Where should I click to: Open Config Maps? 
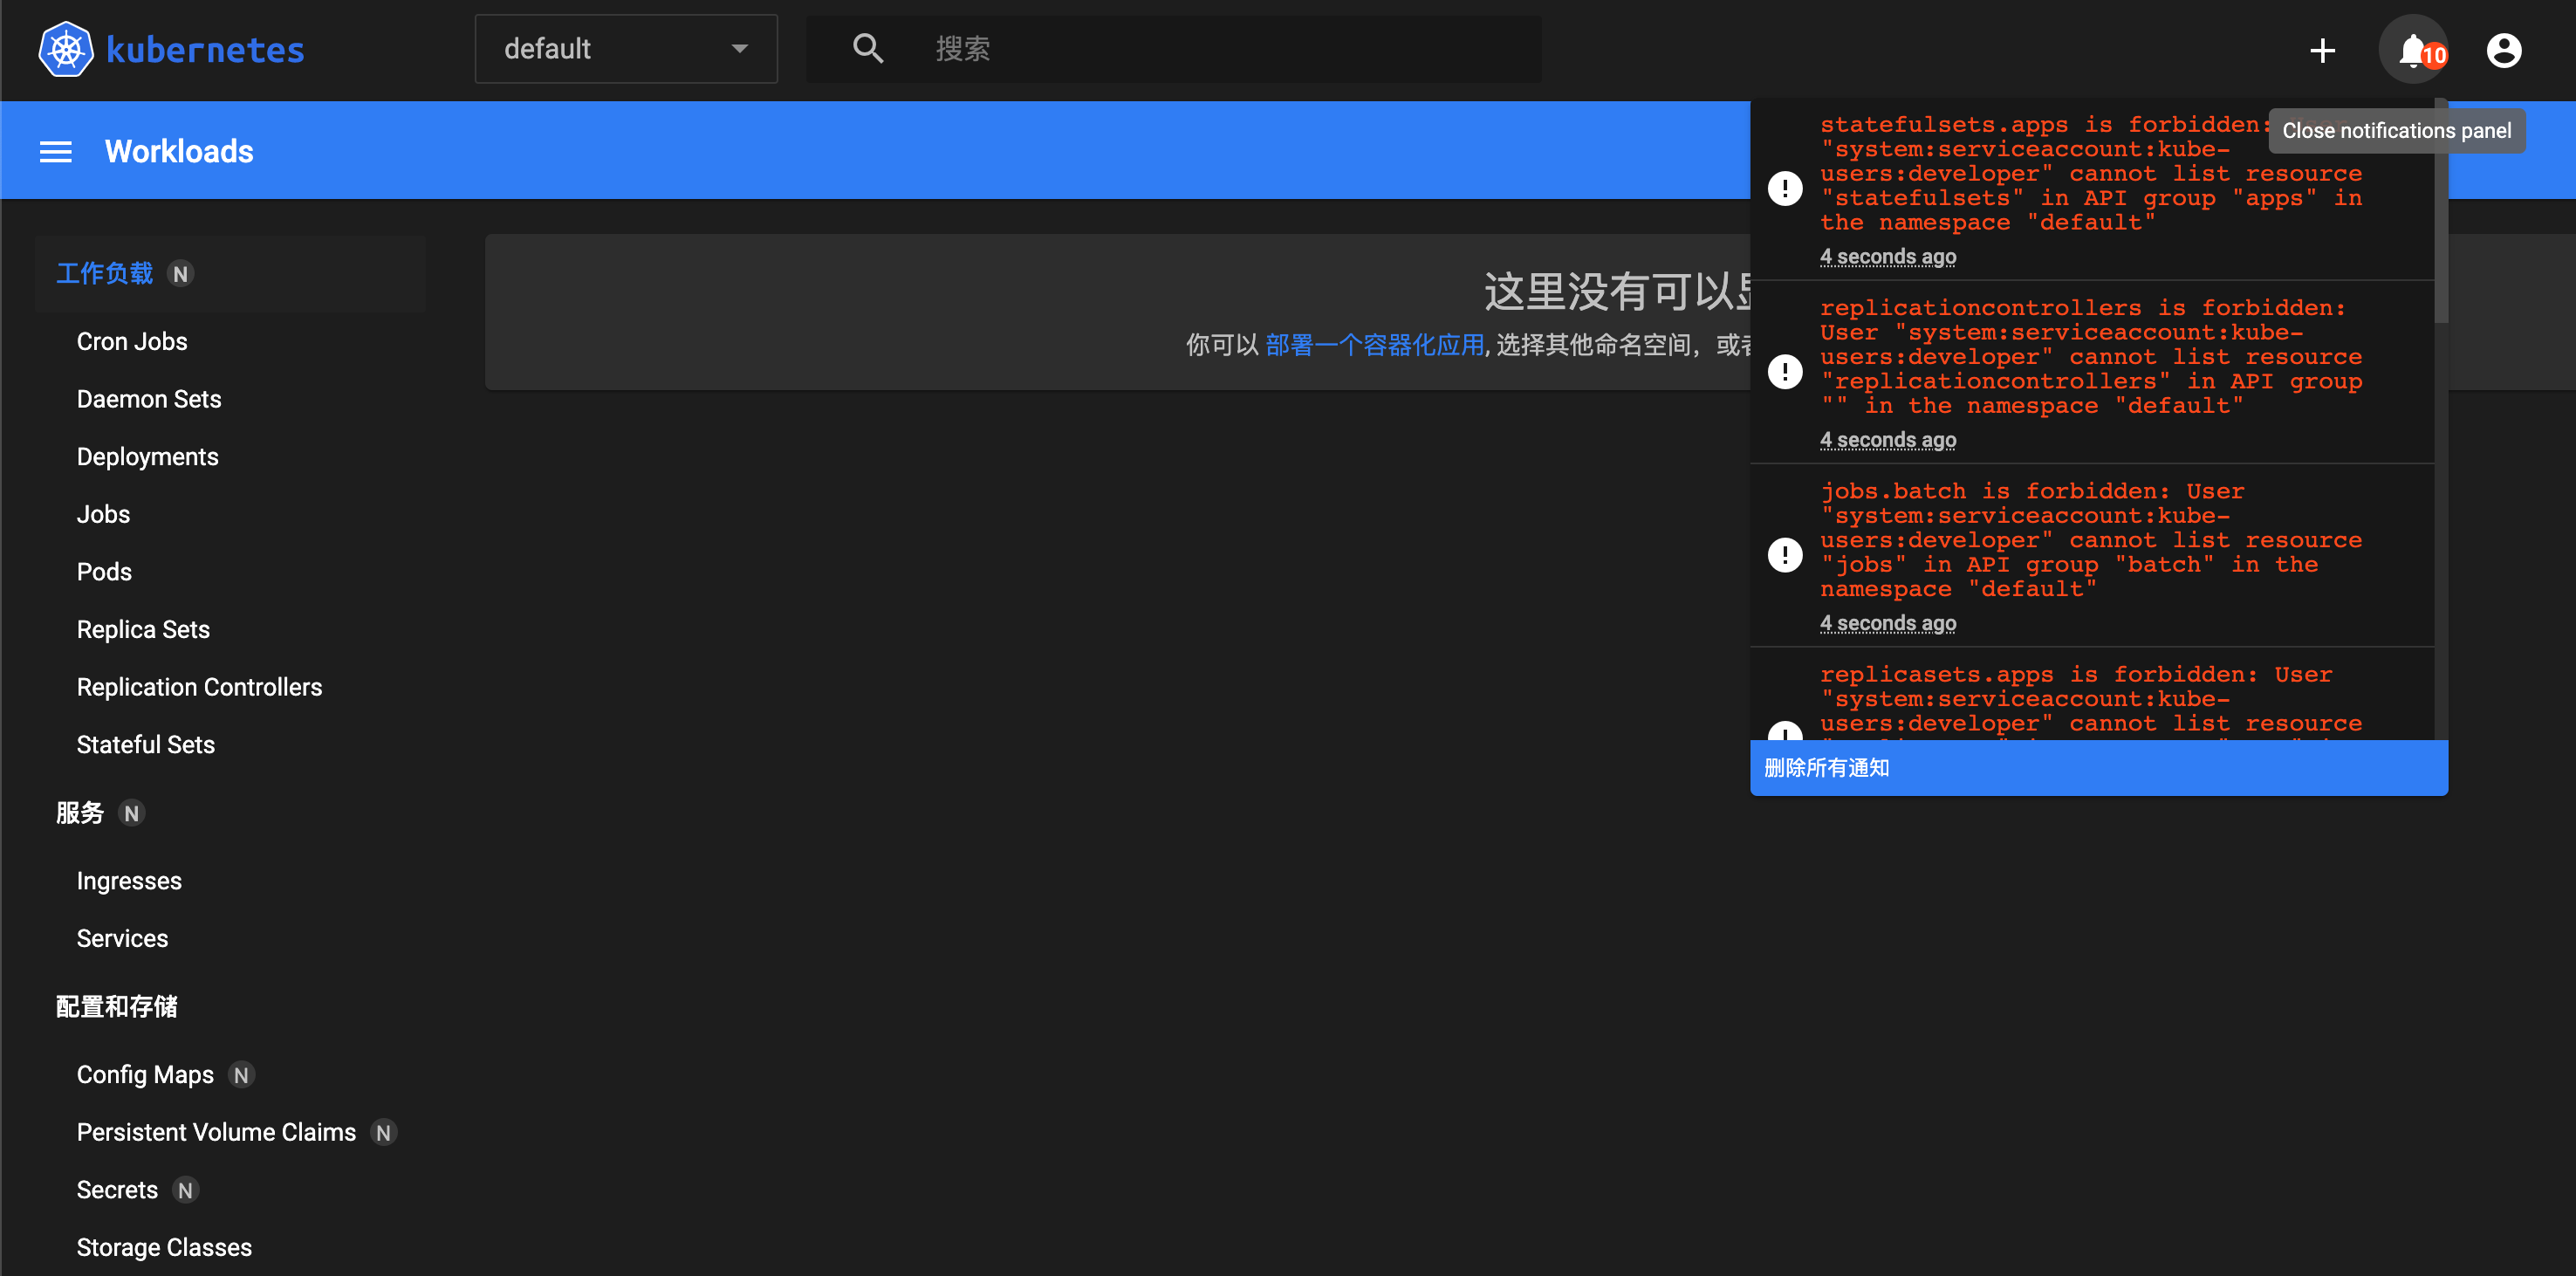coord(145,1075)
